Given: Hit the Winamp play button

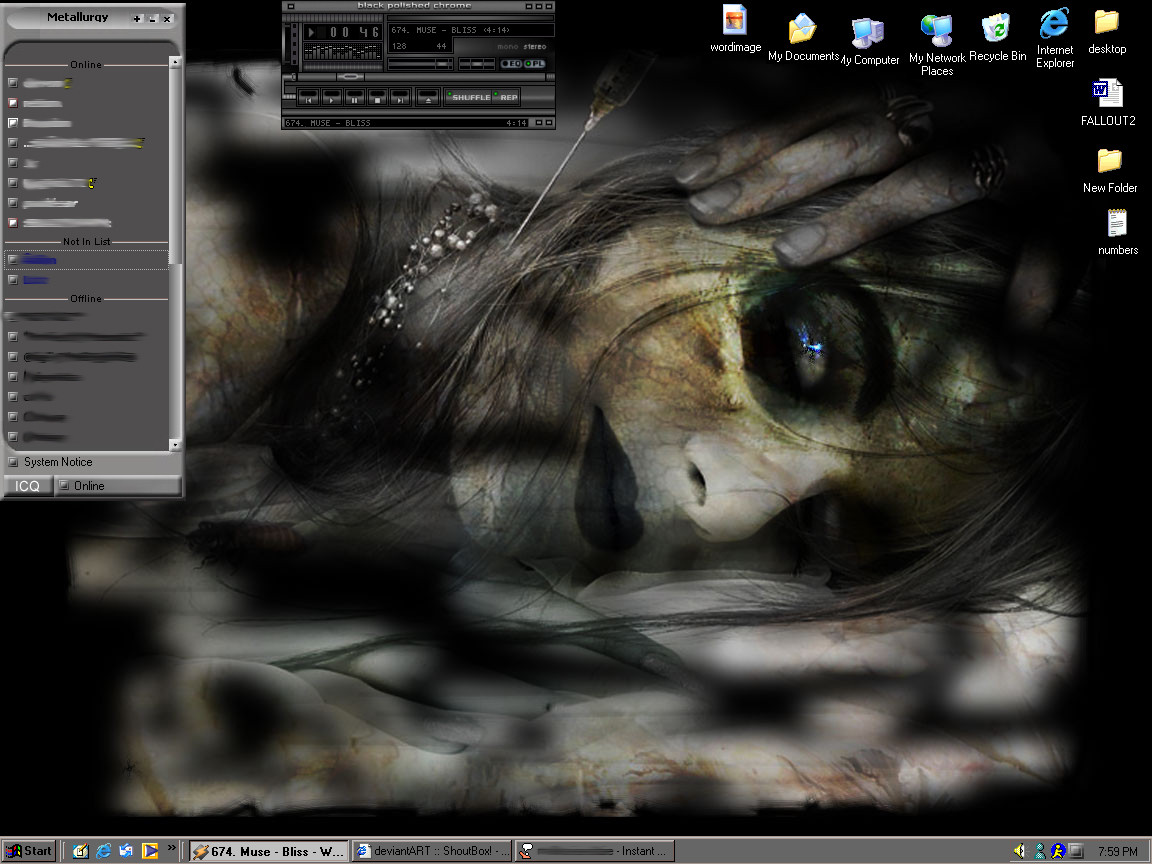Looking at the screenshot, I should [332, 97].
